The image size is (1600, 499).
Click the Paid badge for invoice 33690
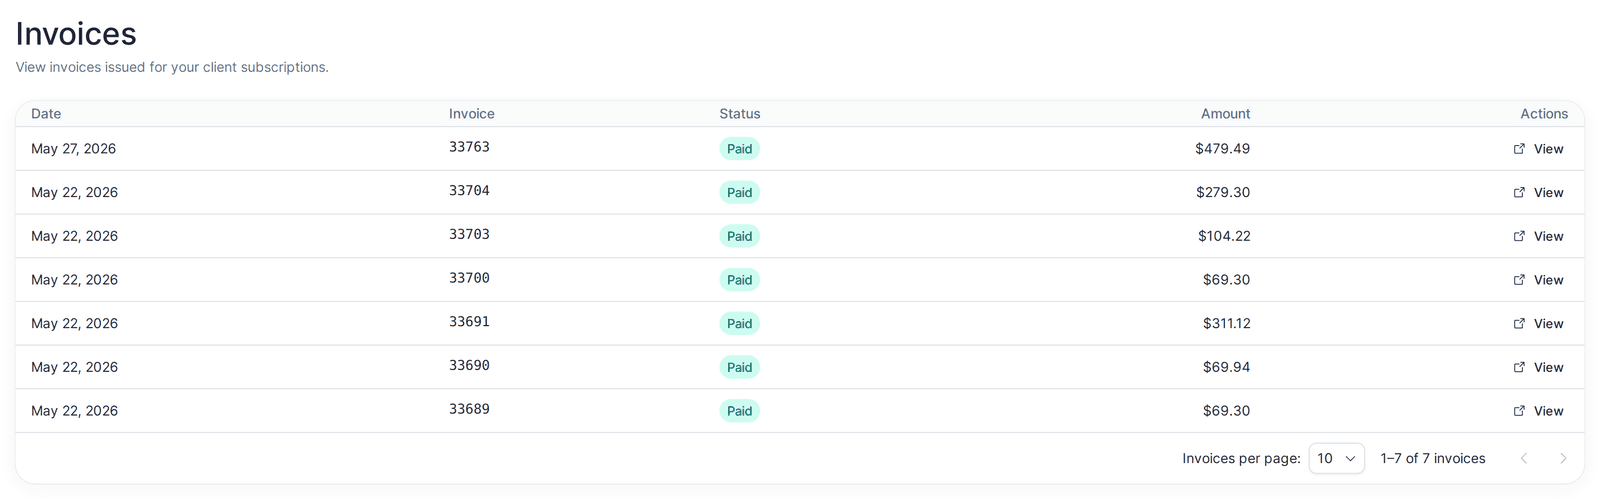tap(740, 367)
